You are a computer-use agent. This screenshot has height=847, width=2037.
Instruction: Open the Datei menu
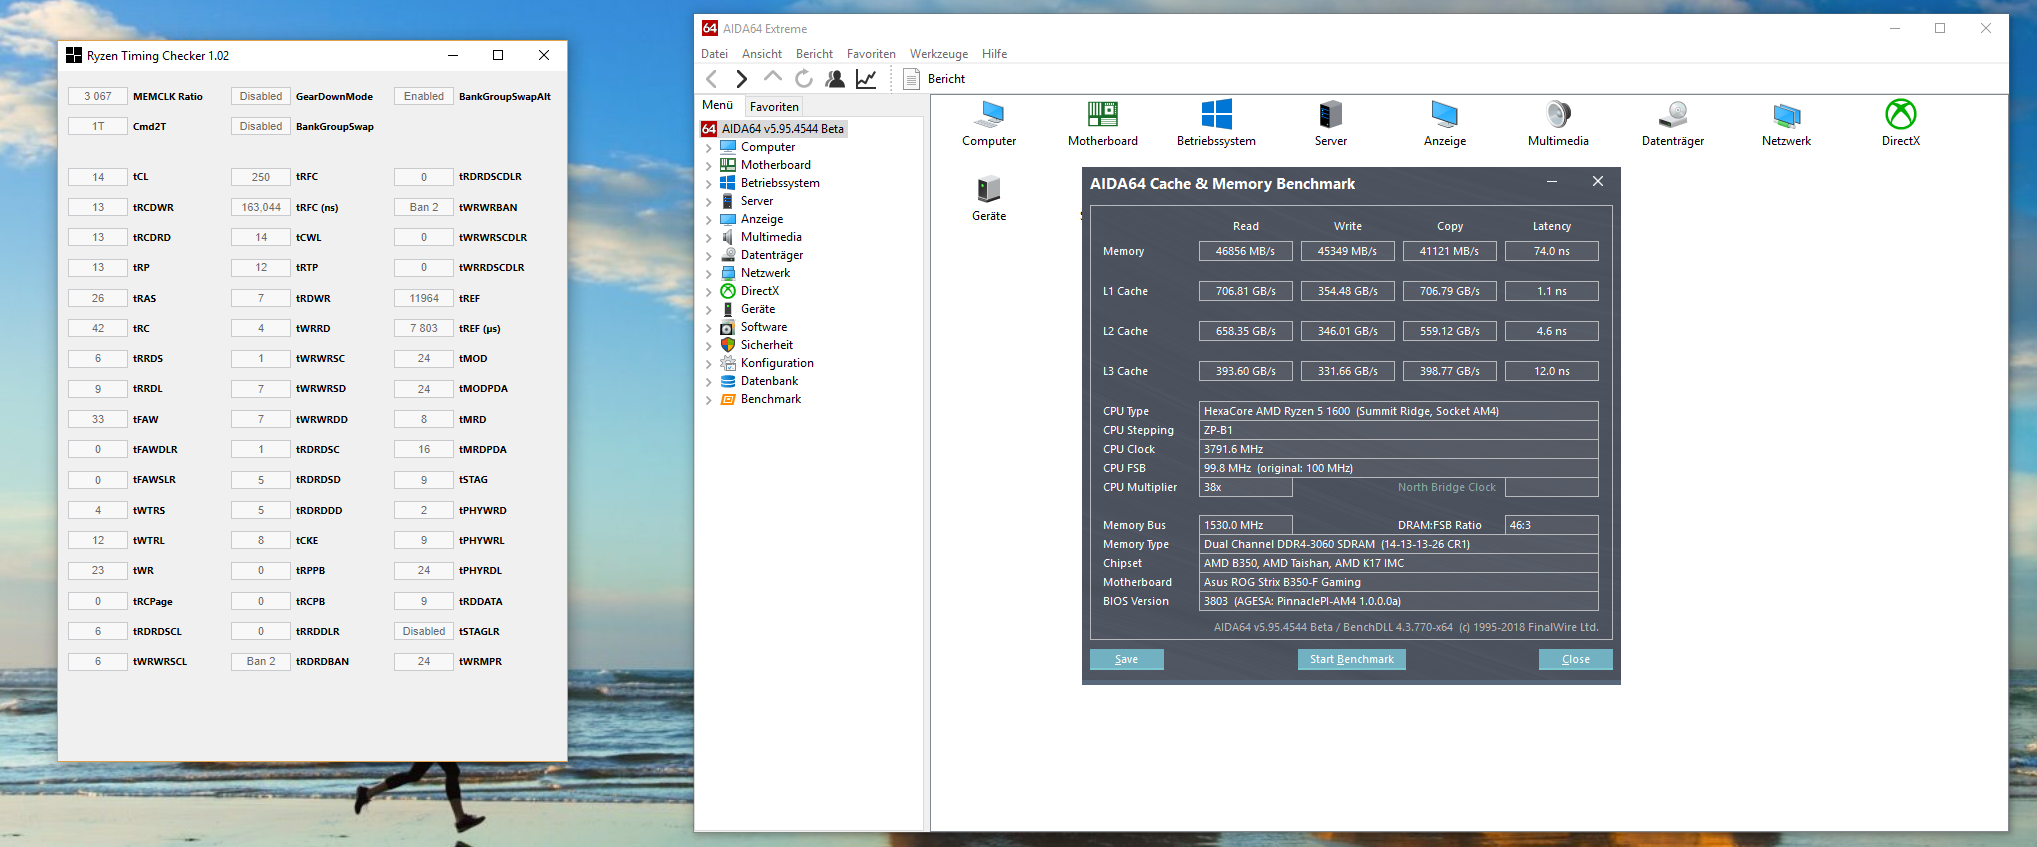(x=714, y=54)
